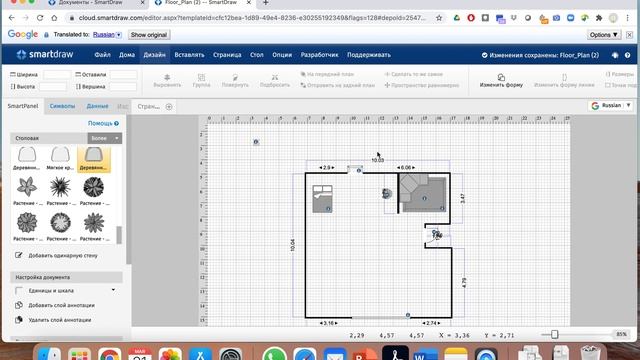Click the smartdraw logo
The width and height of the screenshot is (640, 360).
(x=45, y=54)
